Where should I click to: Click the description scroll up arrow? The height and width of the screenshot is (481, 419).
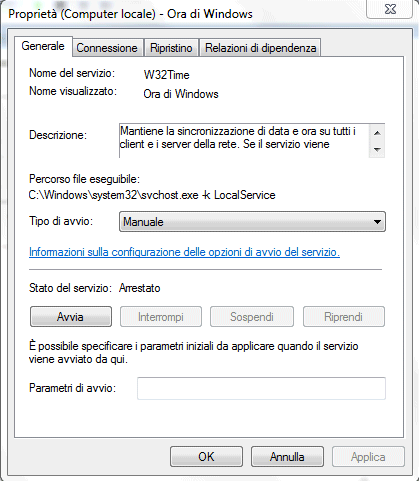coord(377,133)
